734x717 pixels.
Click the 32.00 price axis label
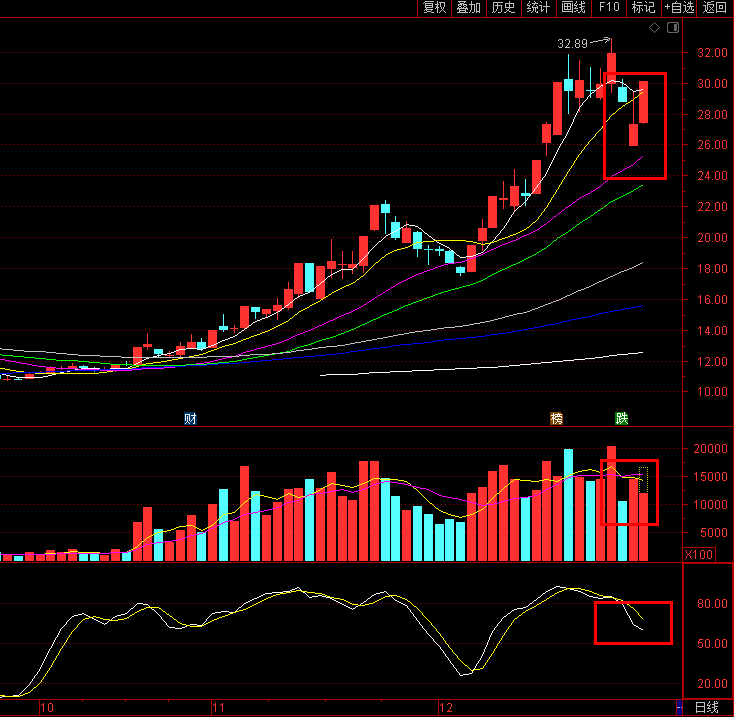click(x=712, y=52)
